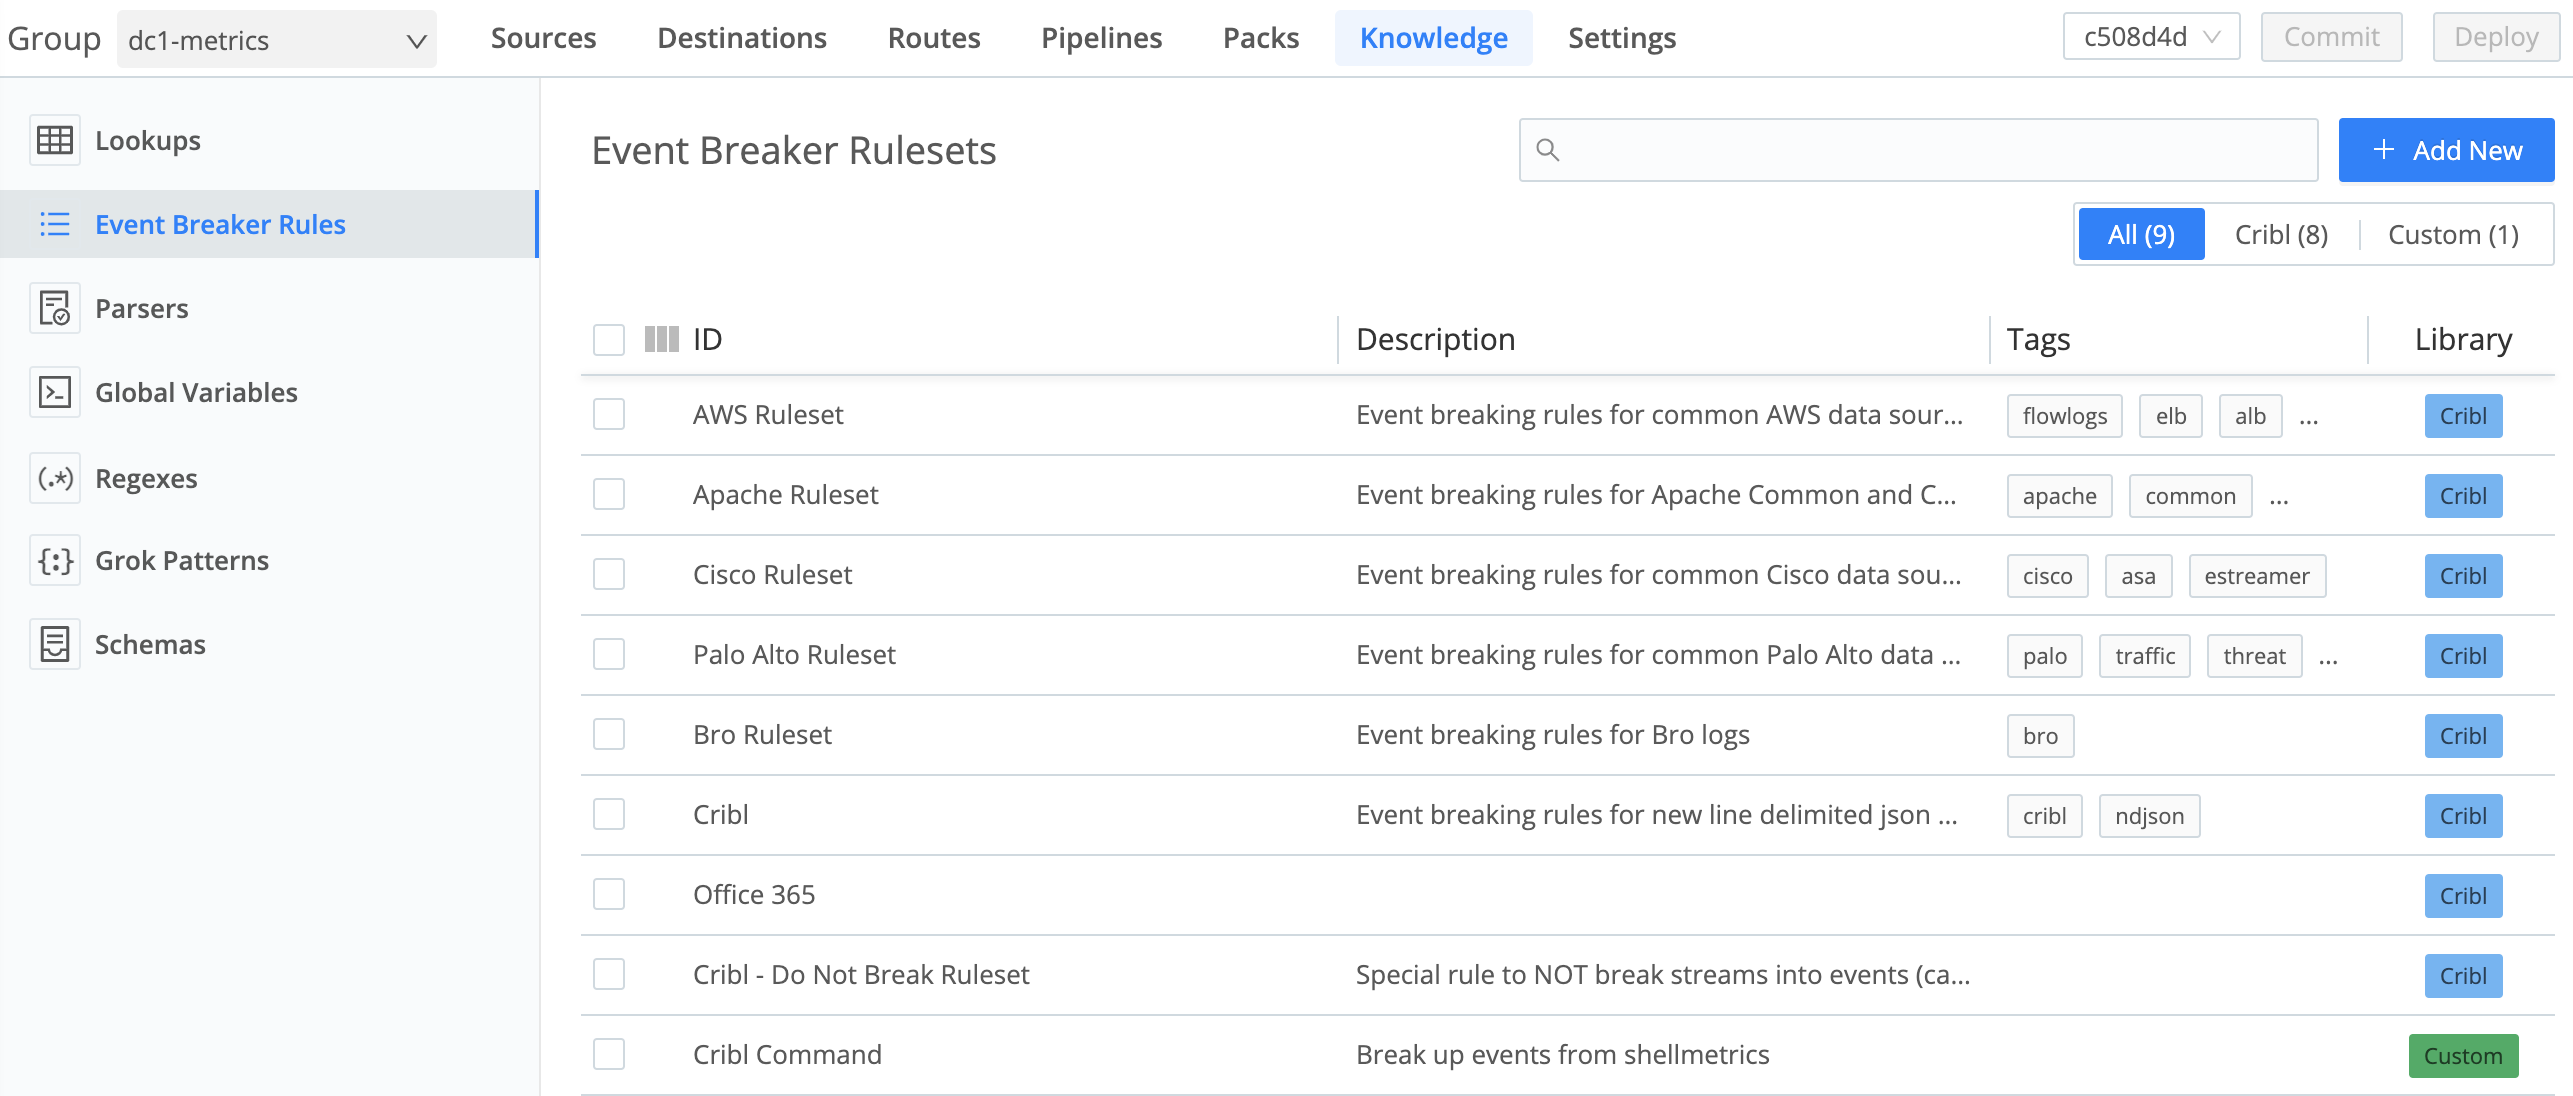The width and height of the screenshot is (2573, 1096).
Task: Open Grok Patterns via its braces icon
Action: (x=55, y=561)
